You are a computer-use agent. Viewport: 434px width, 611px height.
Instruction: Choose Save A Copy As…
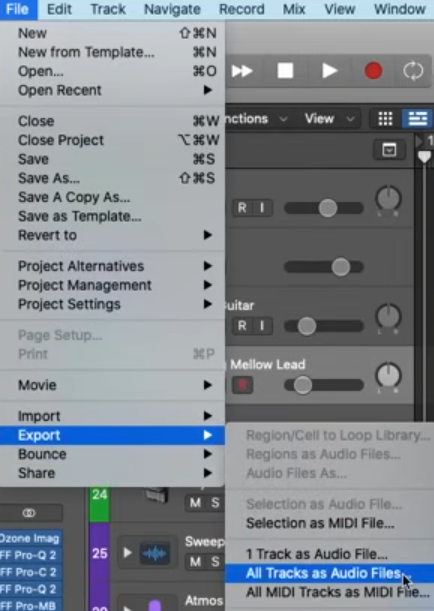tap(112, 198)
